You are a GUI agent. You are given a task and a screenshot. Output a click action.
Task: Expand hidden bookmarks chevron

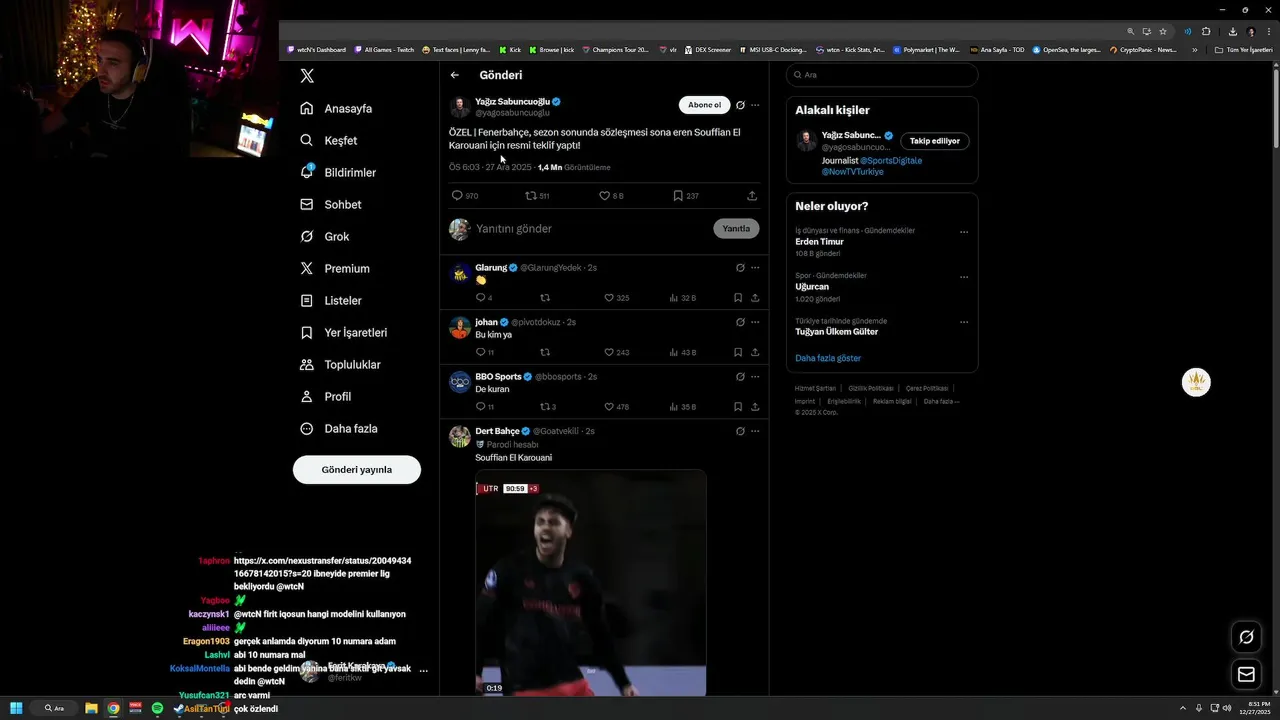[x=1194, y=49]
